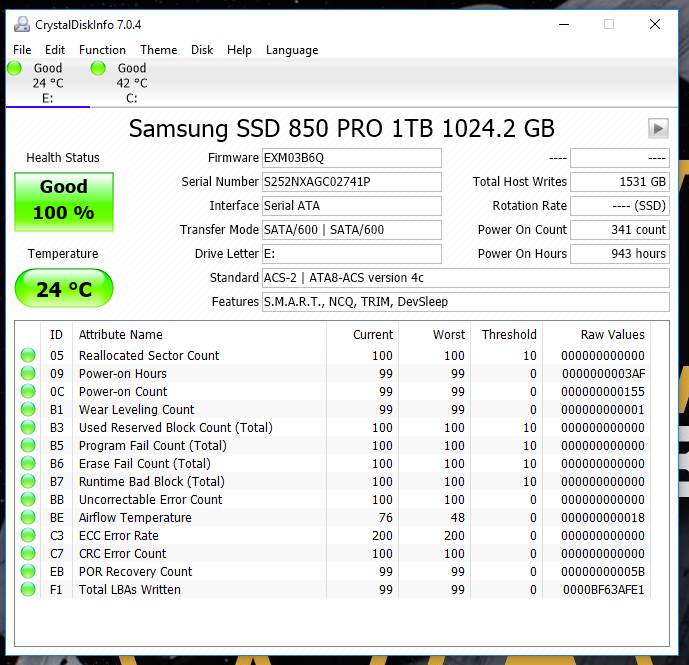Click status icon for Runtime Bad Block

coord(28,481)
